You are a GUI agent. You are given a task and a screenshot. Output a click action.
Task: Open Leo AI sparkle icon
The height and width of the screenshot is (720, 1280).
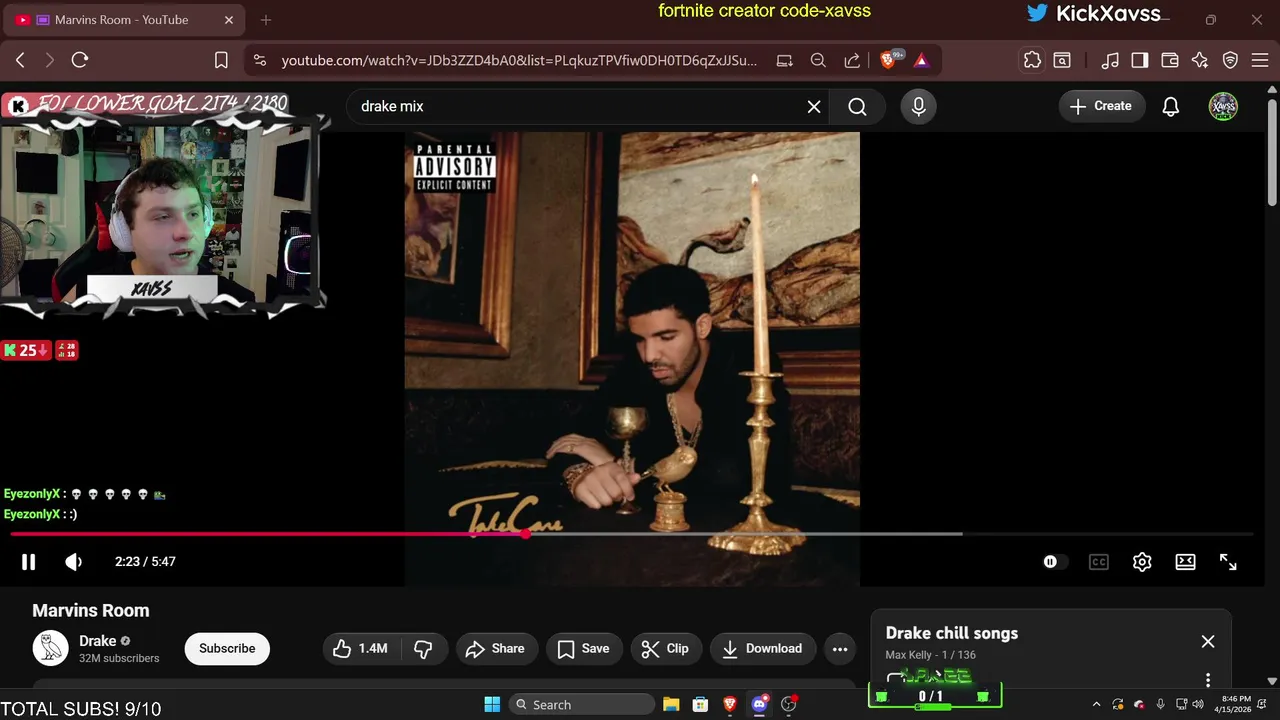[x=1200, y=60]
